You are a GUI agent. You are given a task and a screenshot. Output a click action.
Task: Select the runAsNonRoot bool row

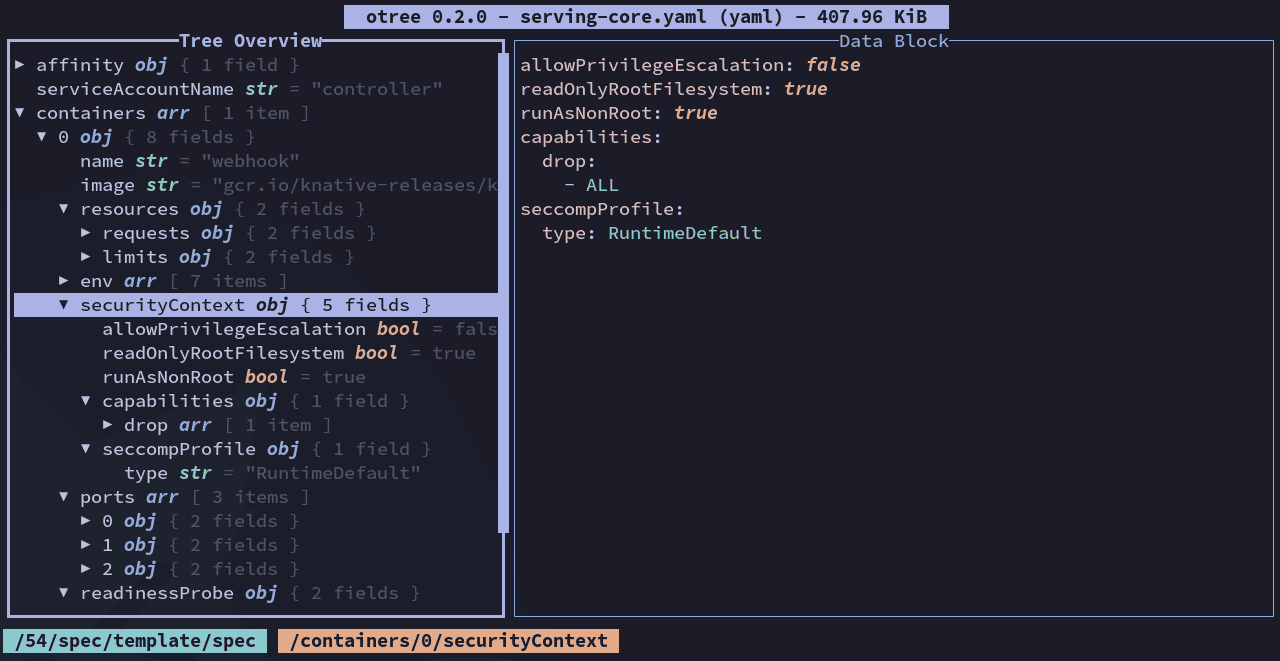coord(256,377)
